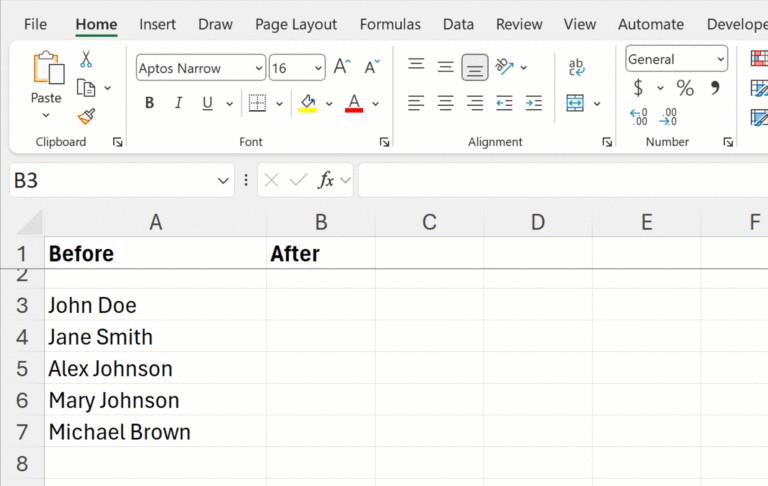Viewport: 768px width, 486px height.
Task: Toggle Underline formatting
Action: tap(207, 103)
